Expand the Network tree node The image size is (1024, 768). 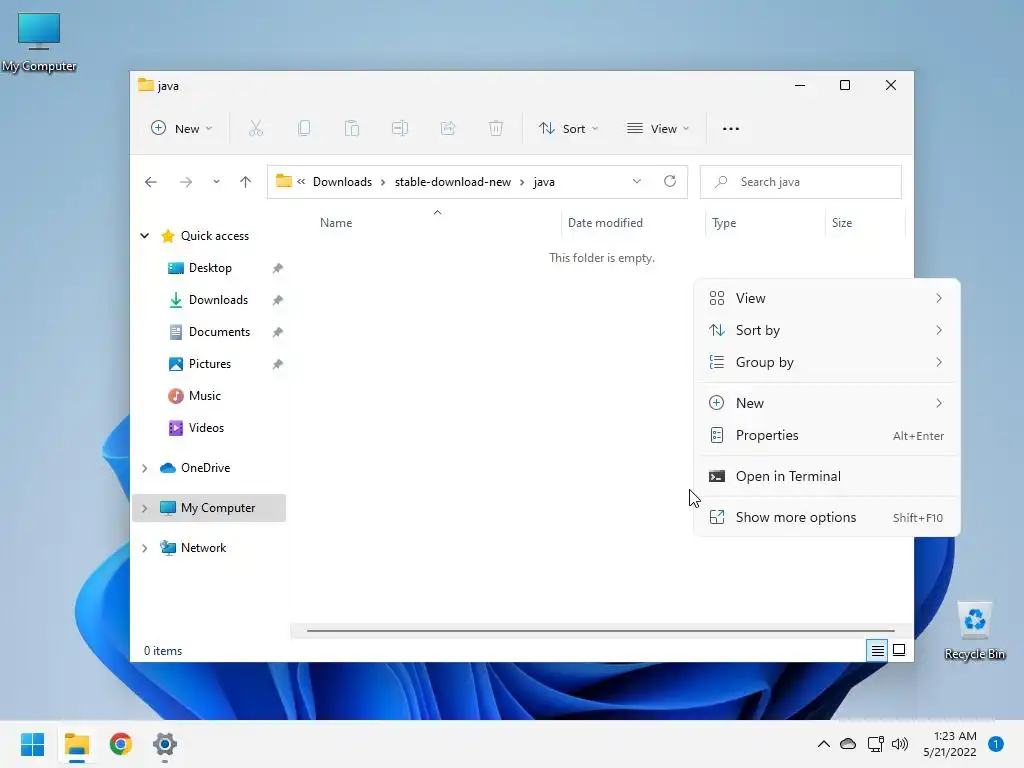[x=145, y=548]
